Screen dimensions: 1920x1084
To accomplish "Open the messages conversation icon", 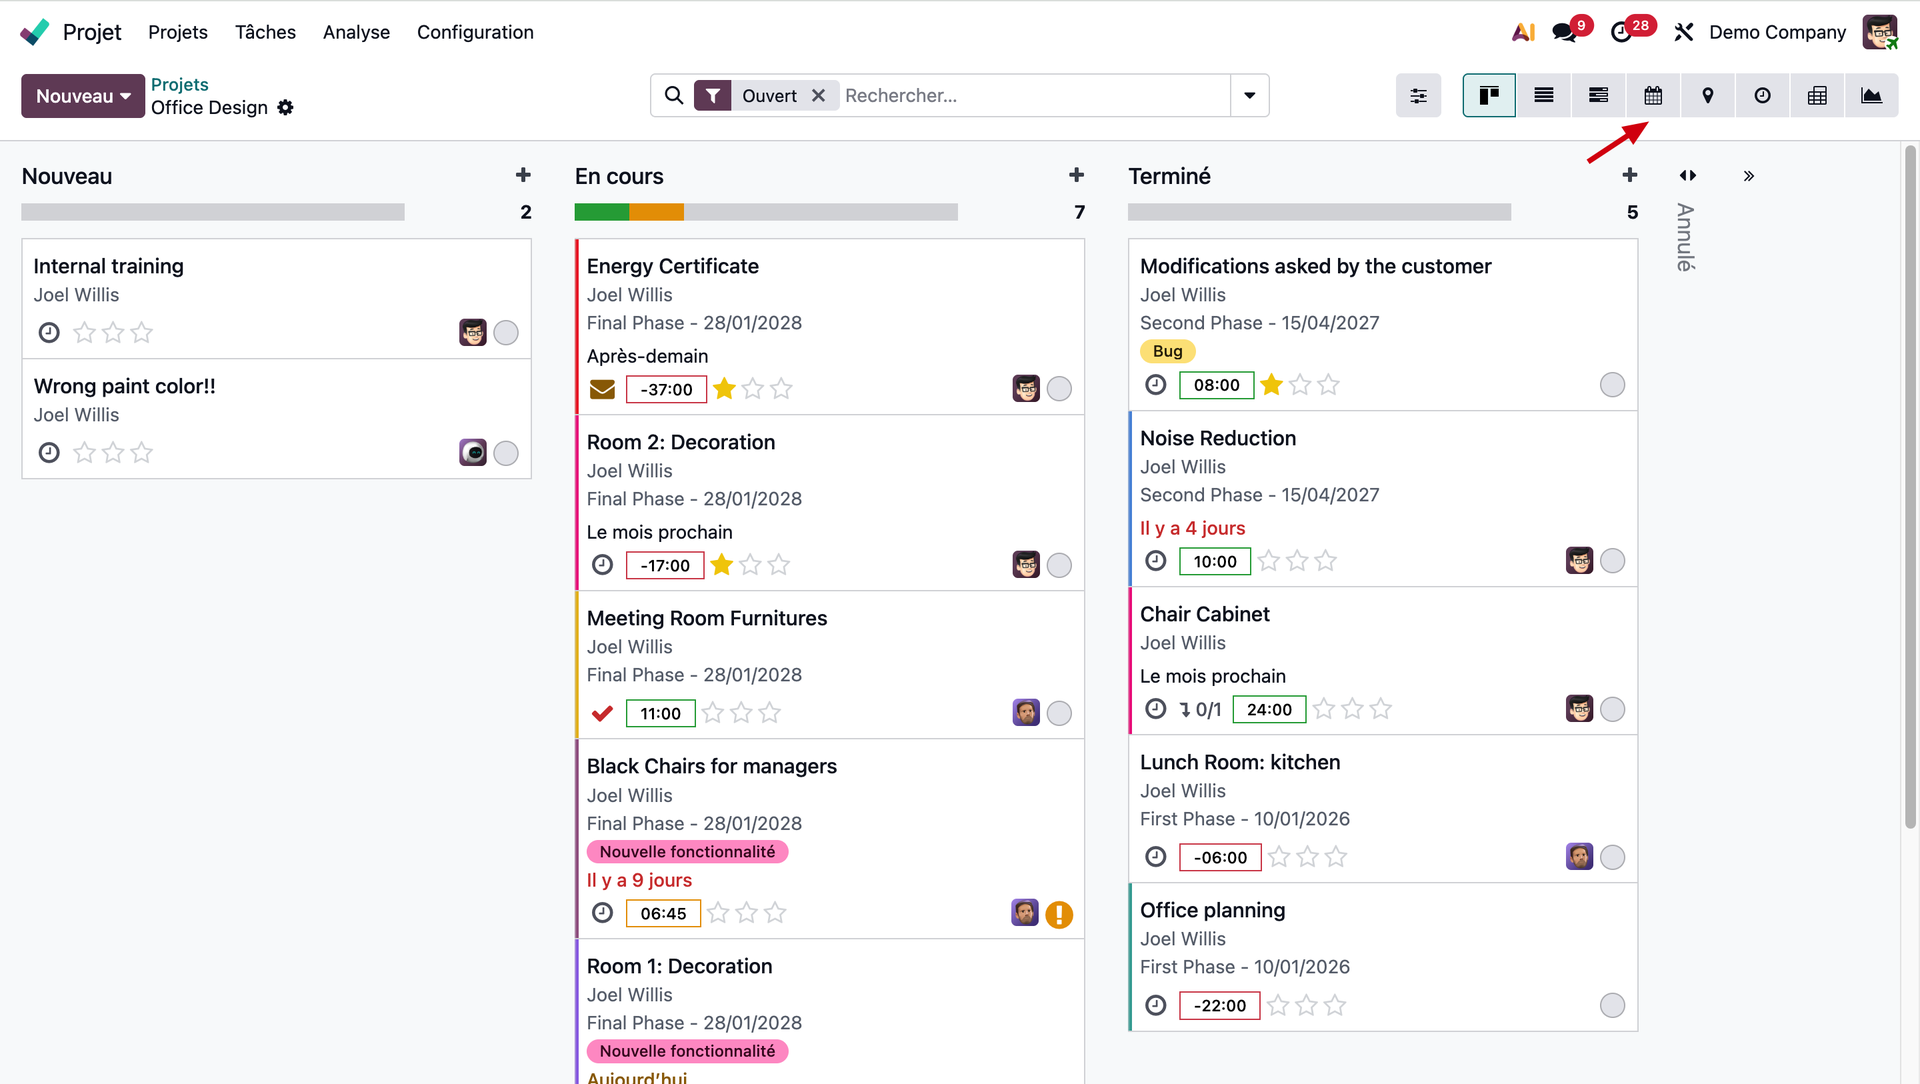I will (x=1564, y=32).
